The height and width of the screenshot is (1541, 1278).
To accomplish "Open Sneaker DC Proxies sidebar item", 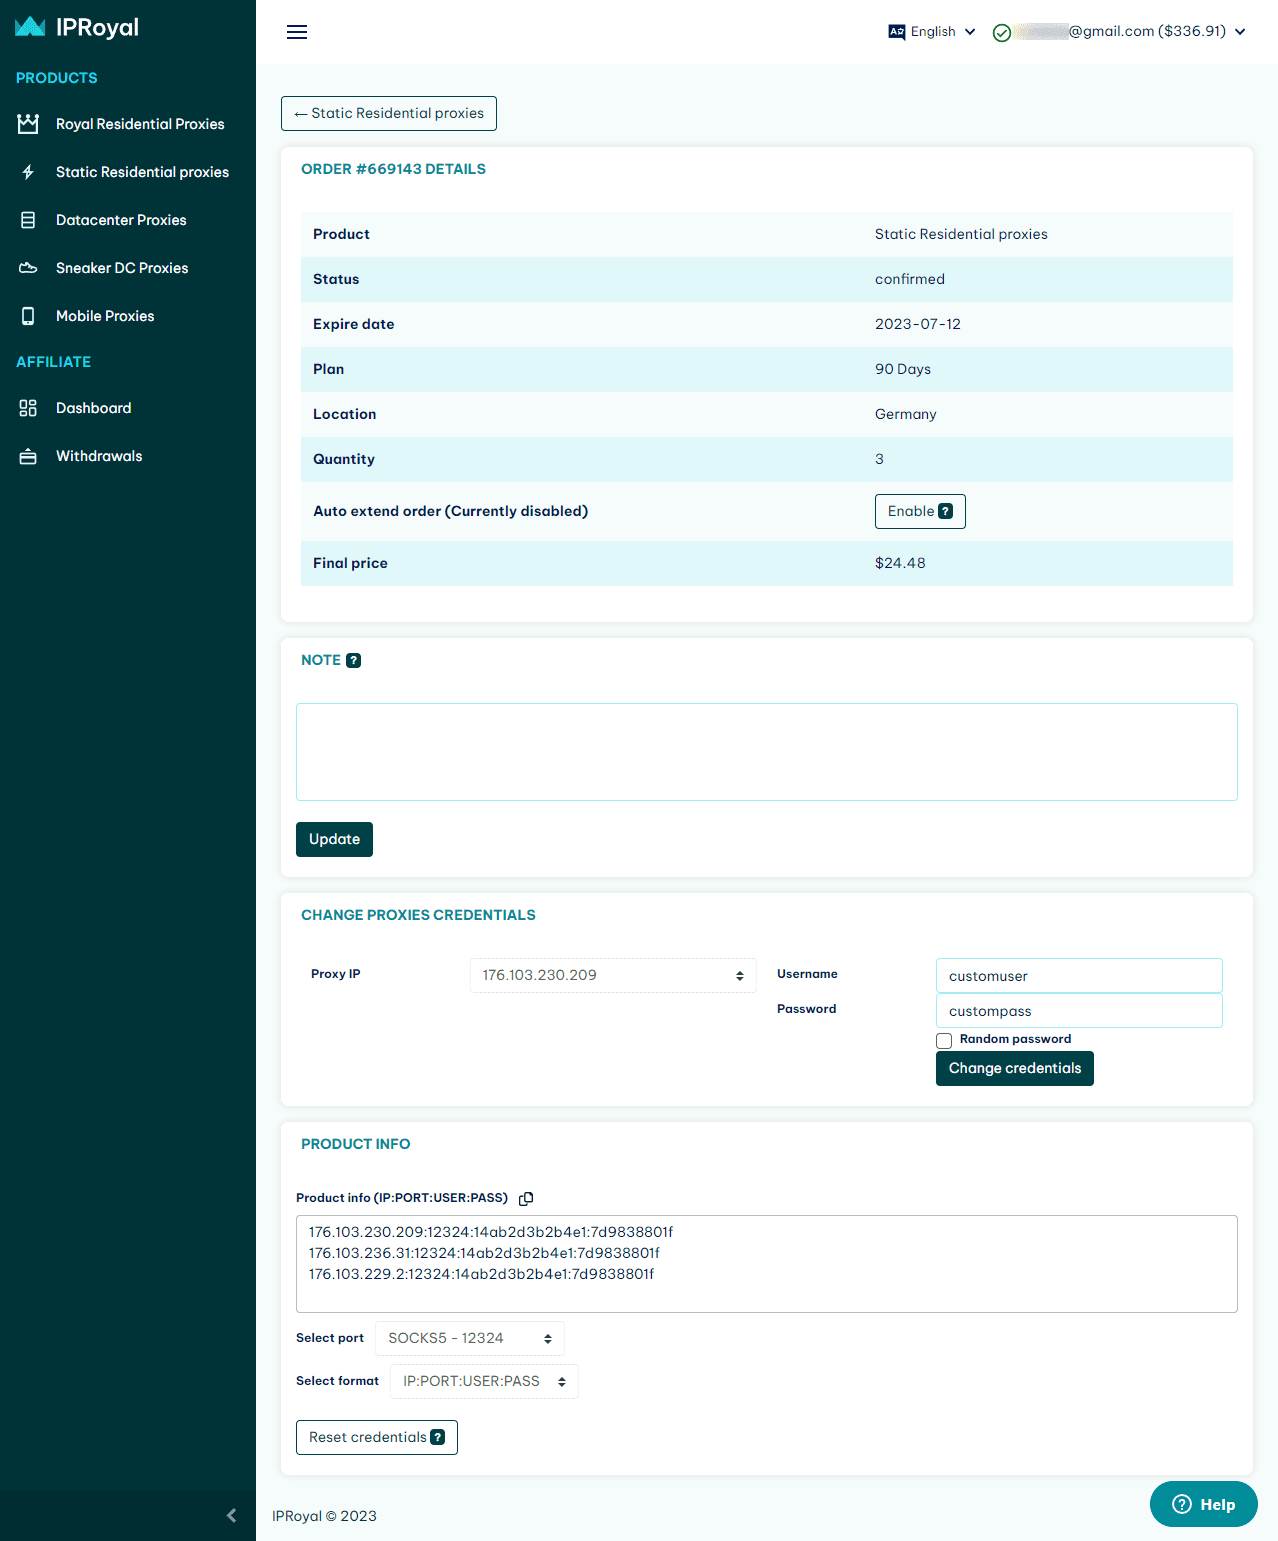I will [x=128, y=268].
